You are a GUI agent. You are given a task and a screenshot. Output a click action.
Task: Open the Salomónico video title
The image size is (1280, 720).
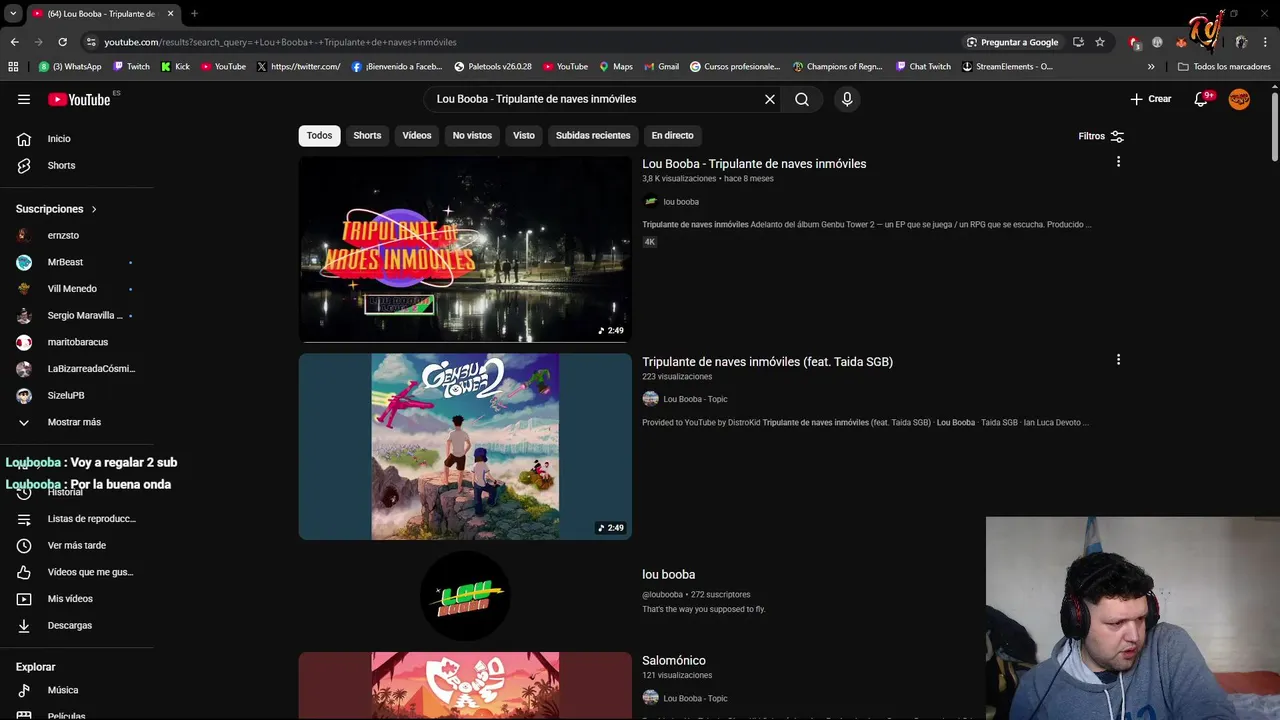pyautogui.click(x=674, y=661)
